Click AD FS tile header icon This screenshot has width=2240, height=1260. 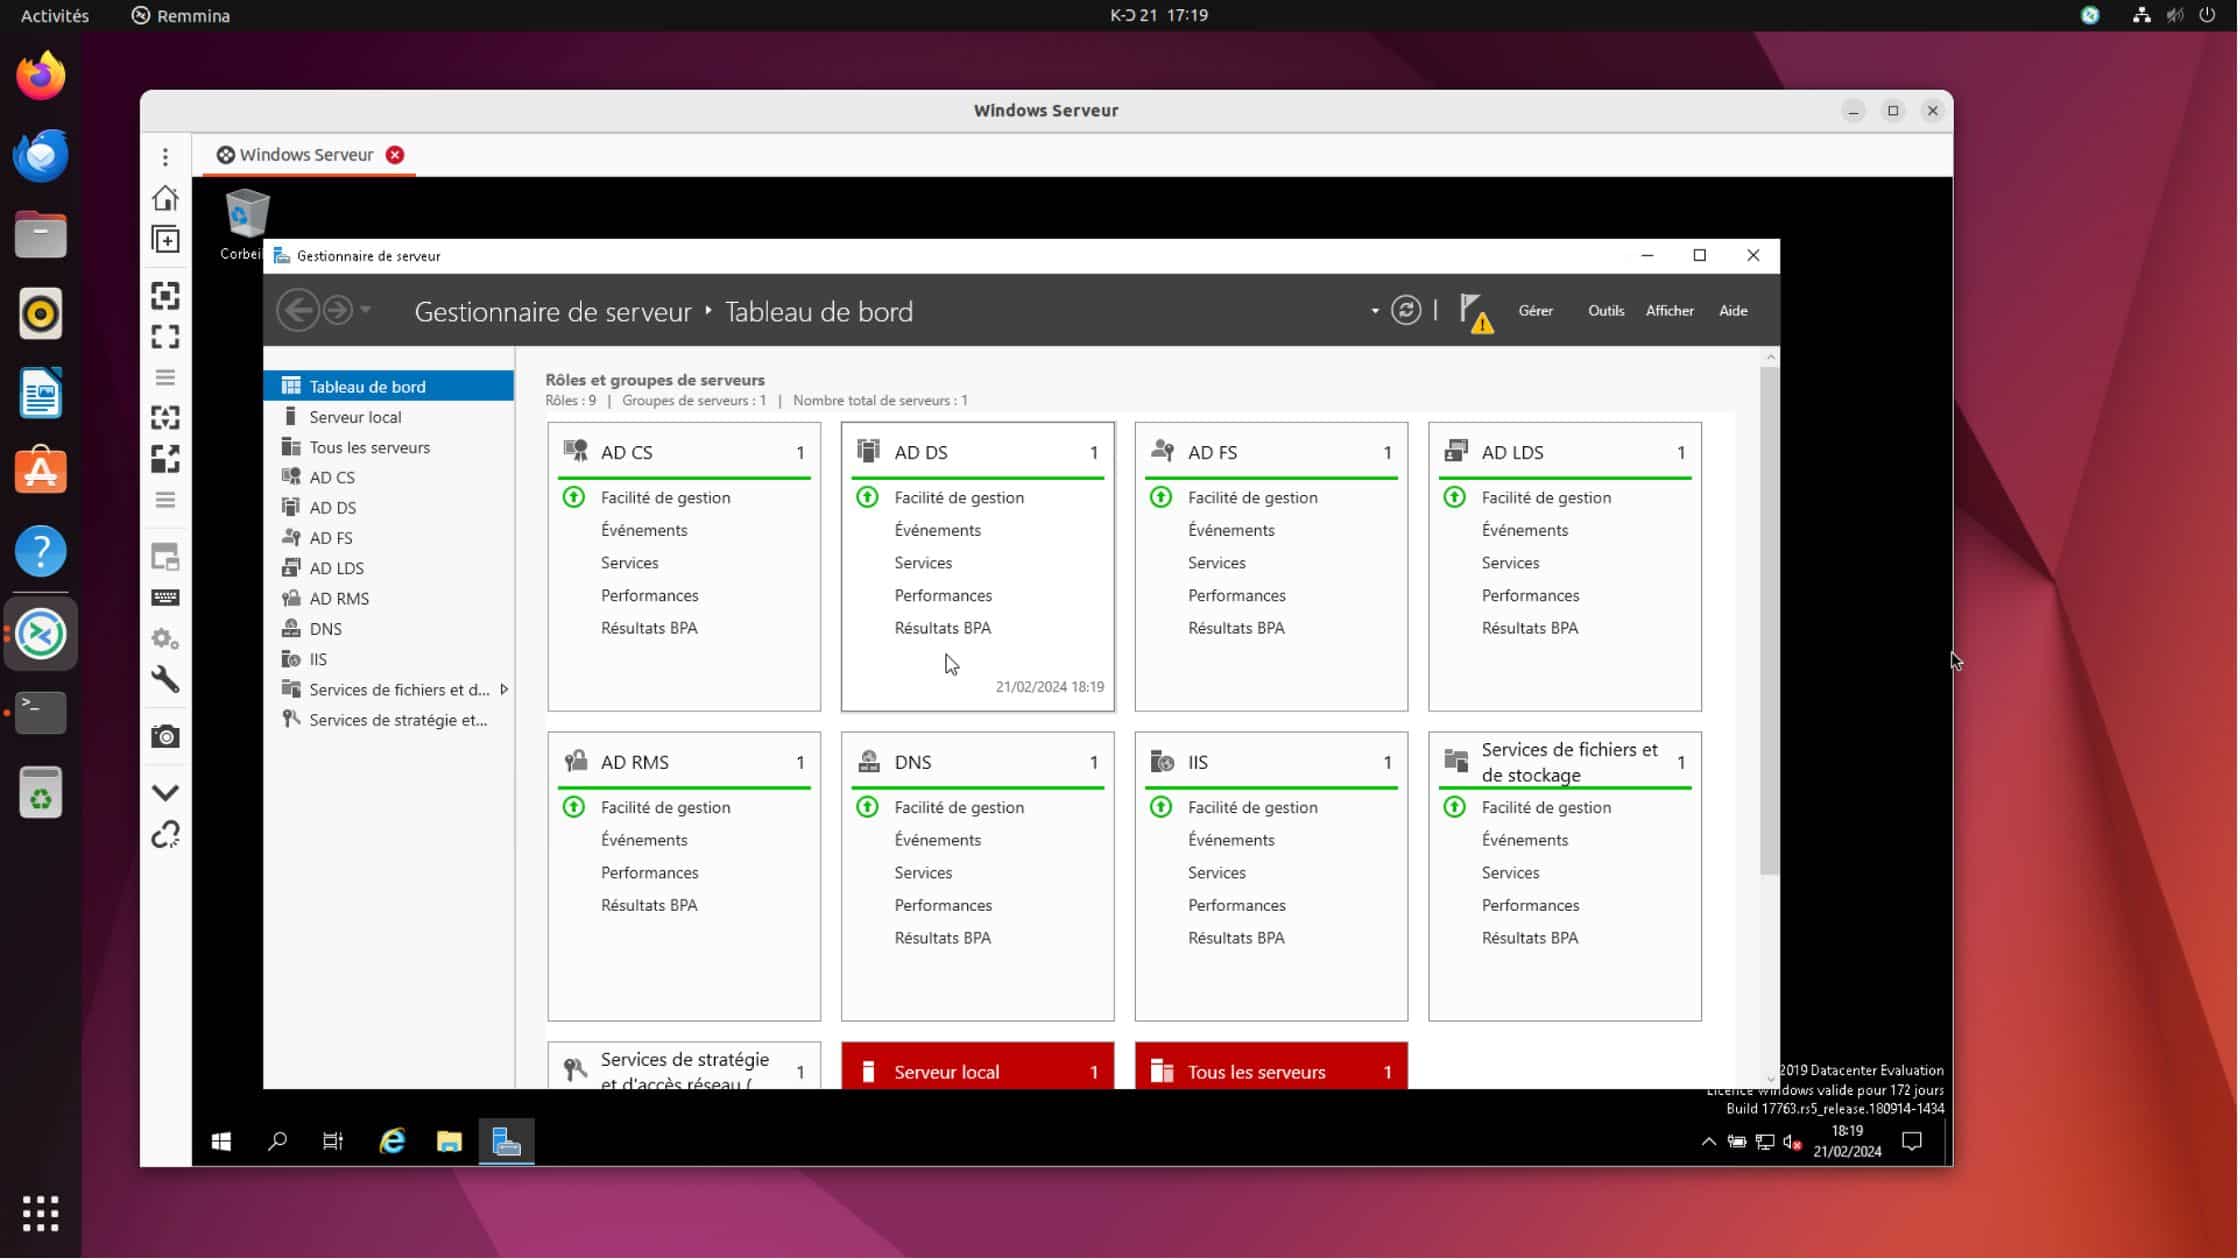tap(1163, 451)
